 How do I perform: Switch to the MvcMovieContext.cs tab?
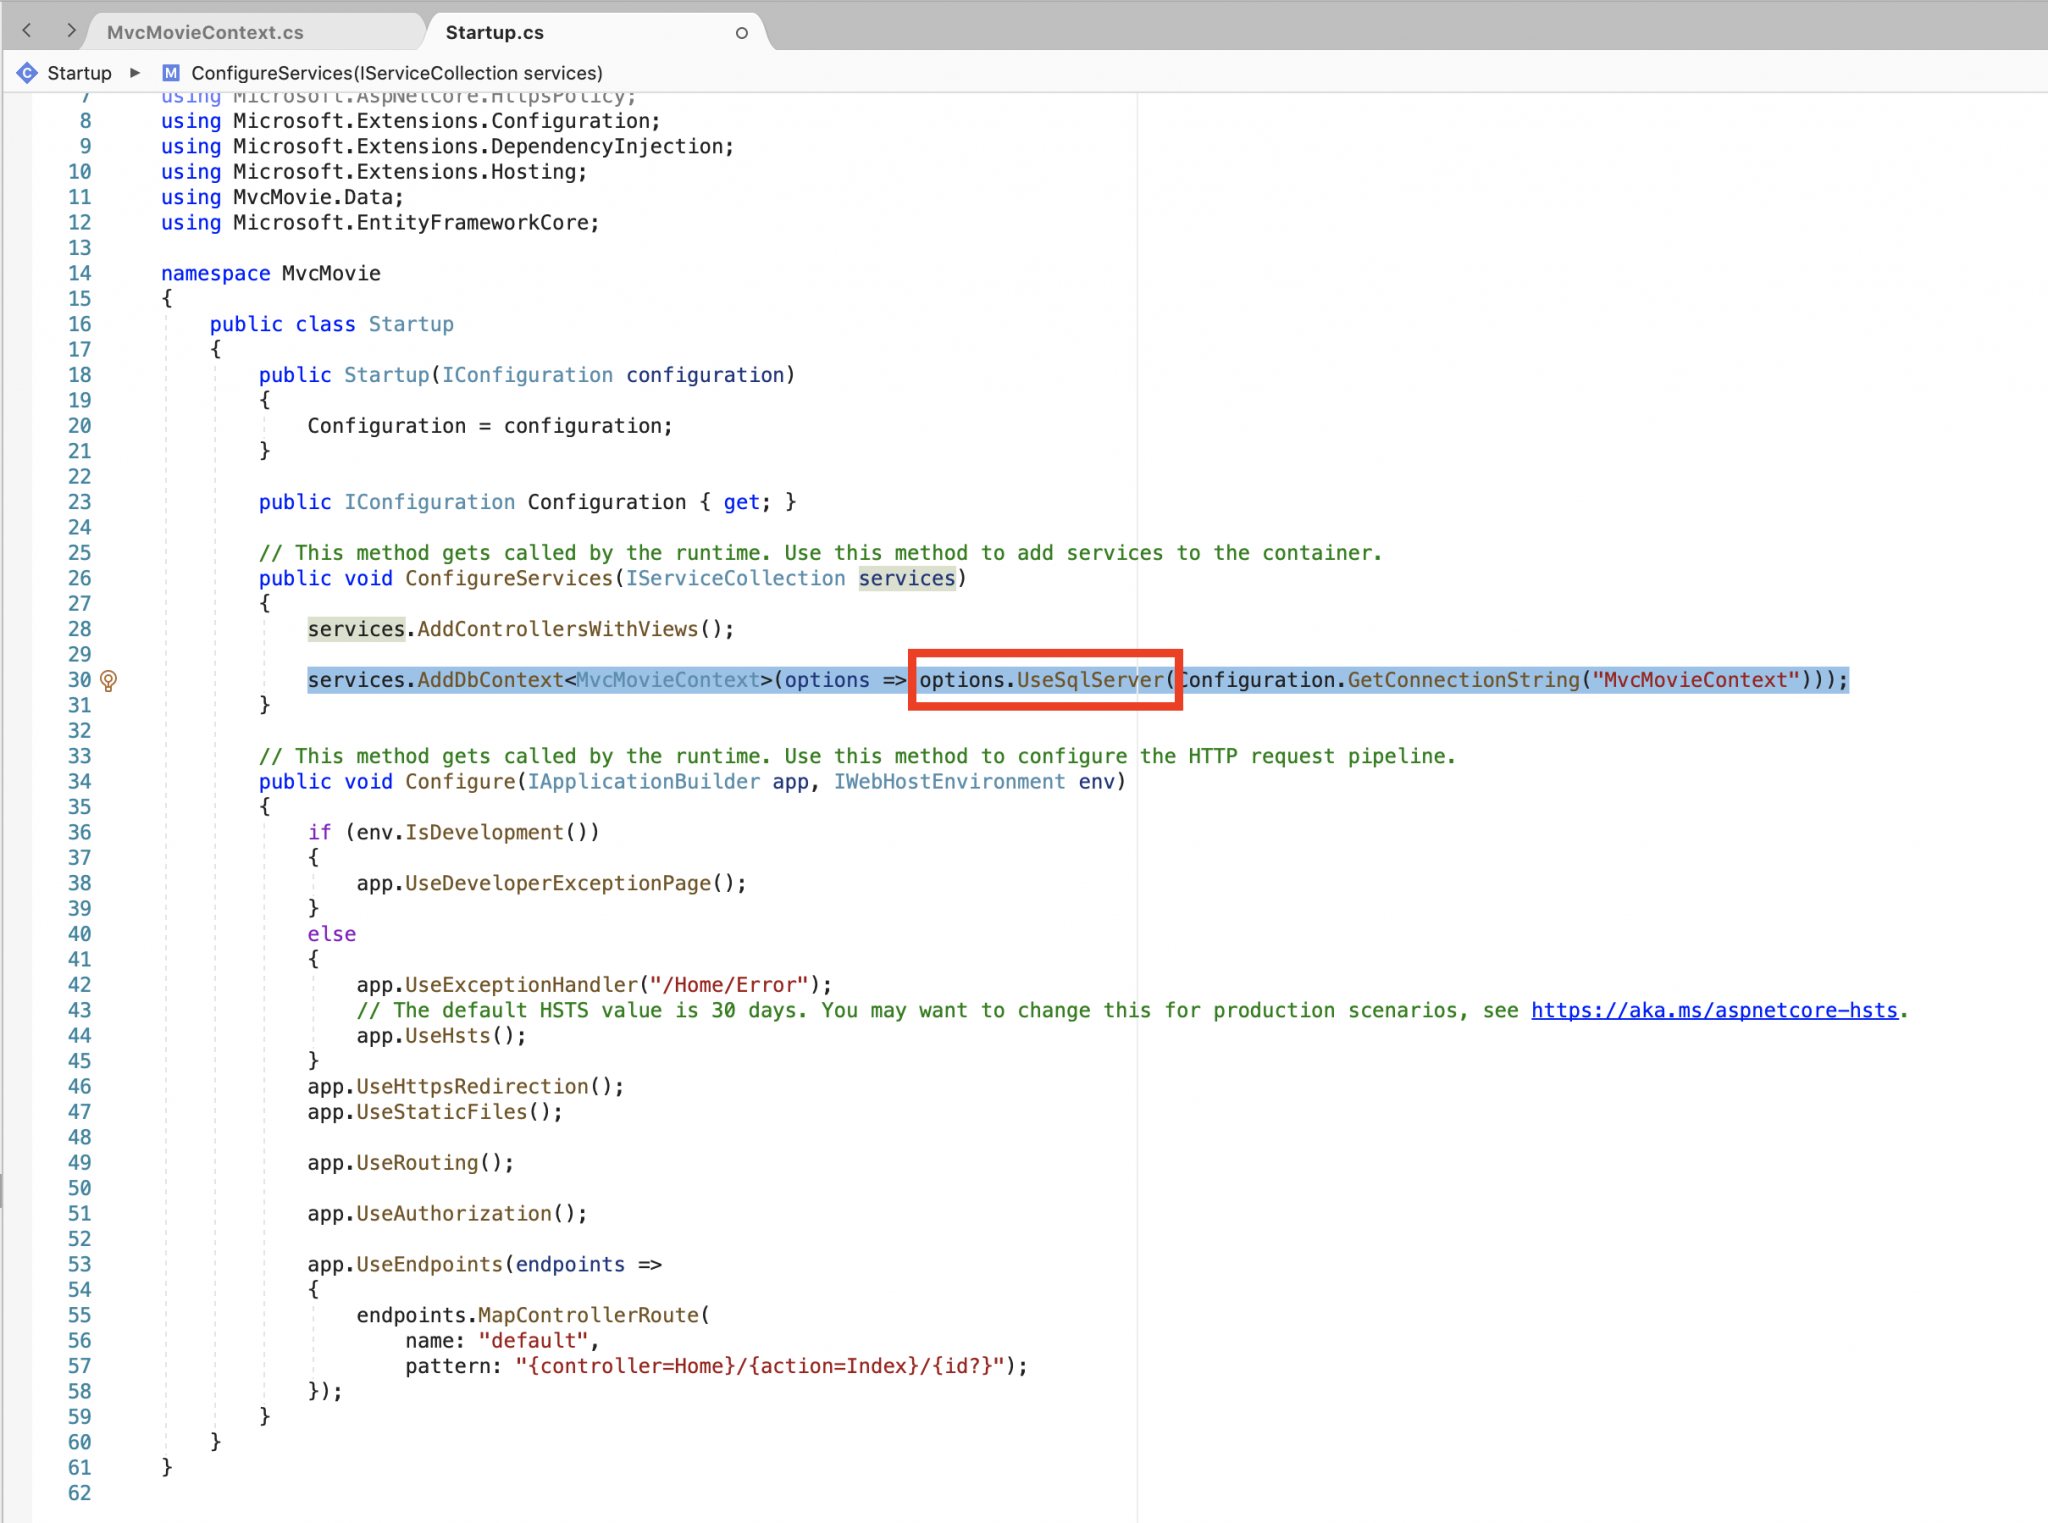(x=205, y=32)
